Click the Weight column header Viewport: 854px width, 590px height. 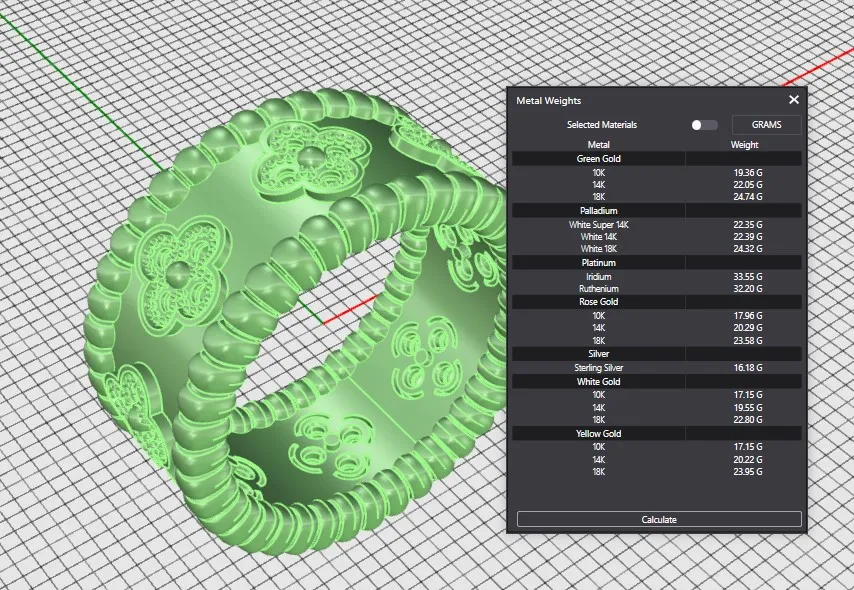point(744,144)
